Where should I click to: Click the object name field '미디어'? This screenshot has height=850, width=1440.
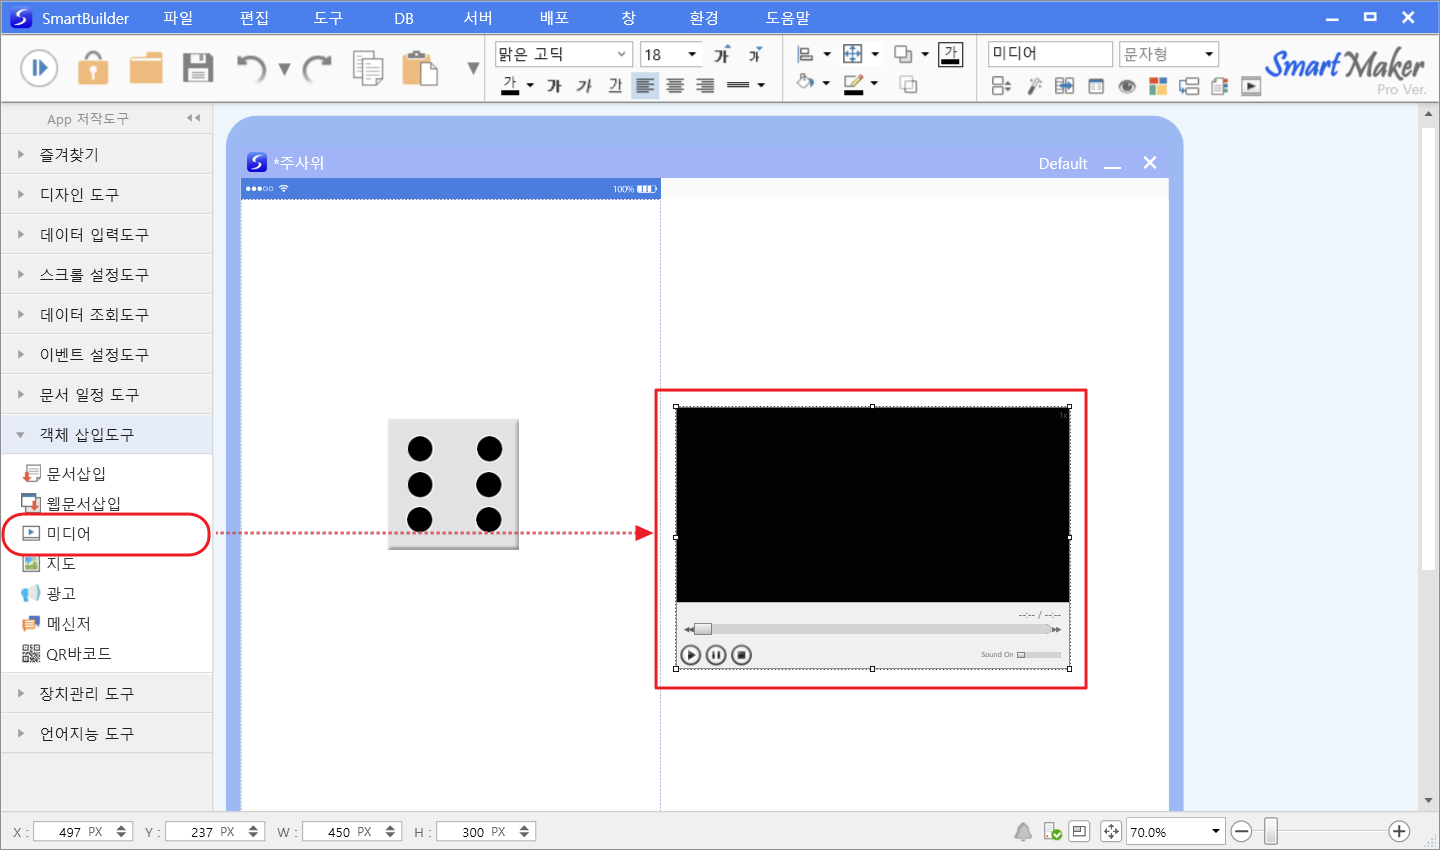(1050, 54)
